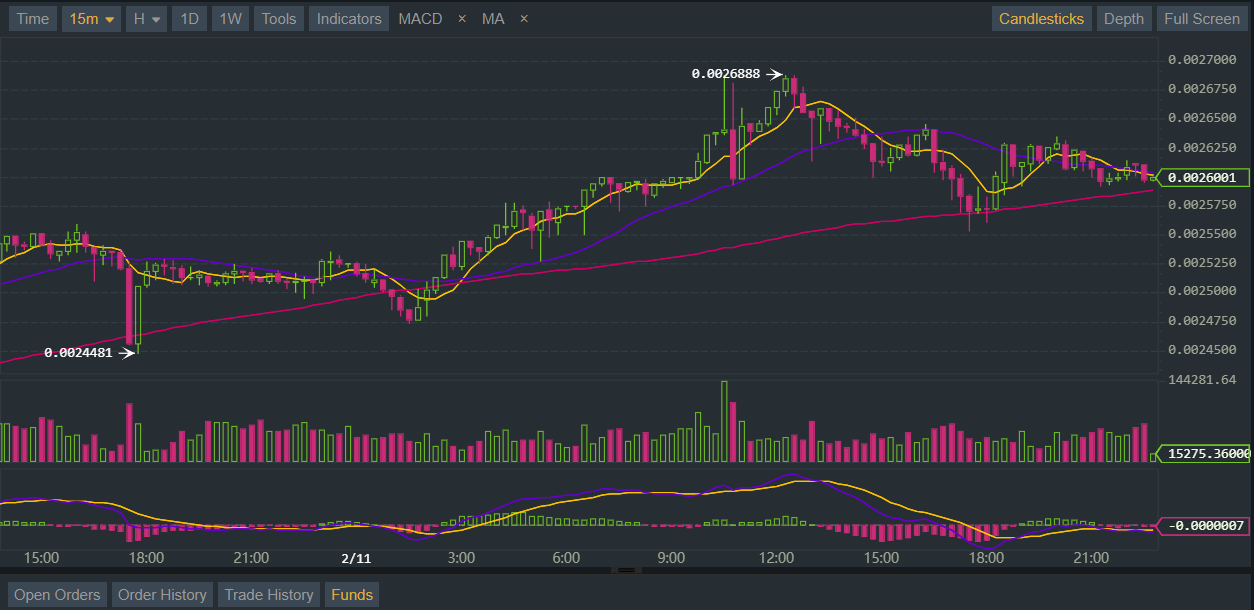Image resolution: width=1254 pixels, height=610 pixels.
Task: Open the chart Tools menu
Action: click(x=279, y=19)
